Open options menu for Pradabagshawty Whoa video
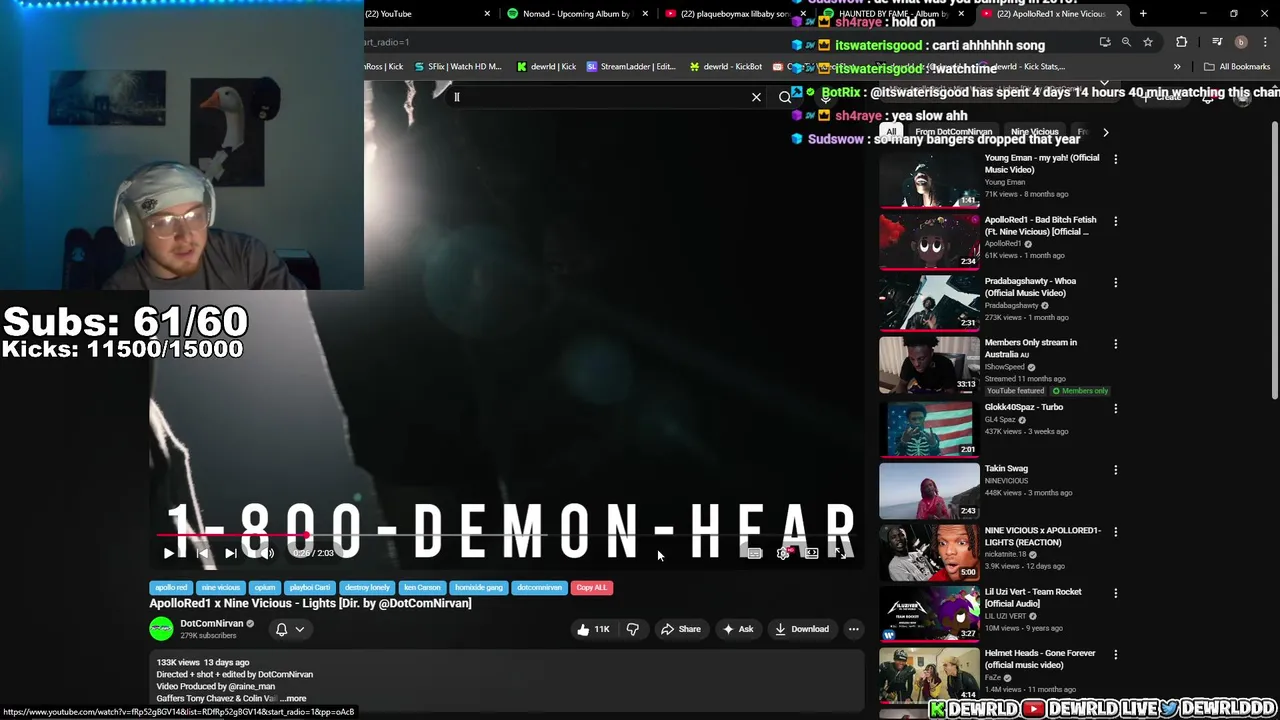The image size is (1280, 720). pyautogui.click(x=1116, y=283)
